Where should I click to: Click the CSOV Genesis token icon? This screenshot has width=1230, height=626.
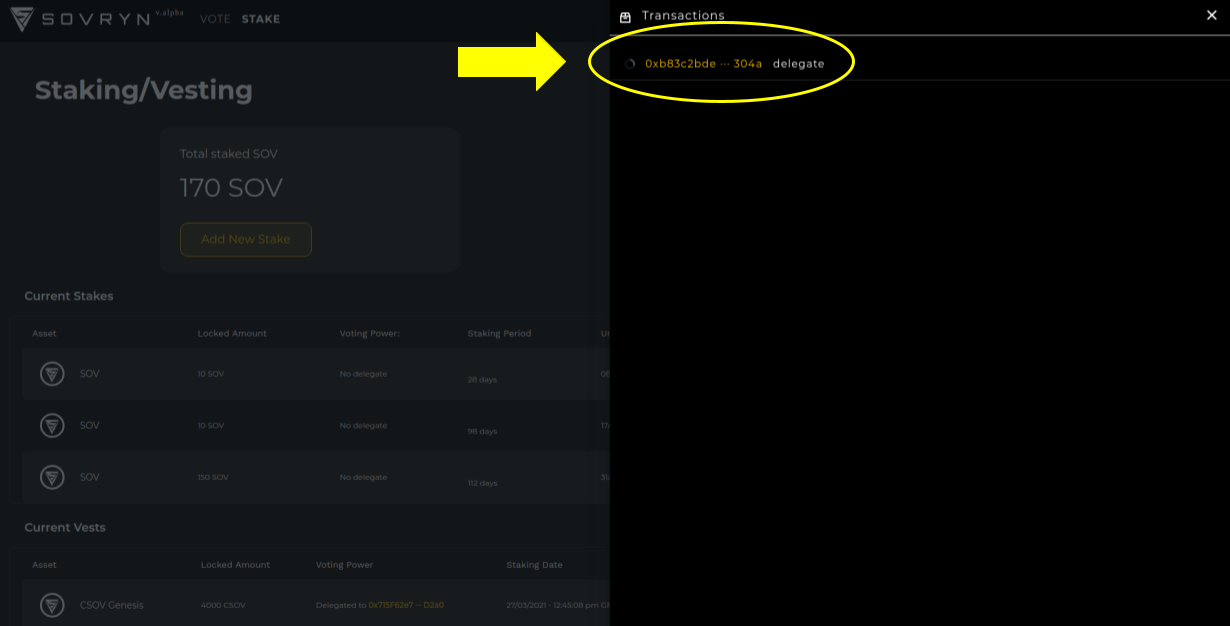point(52,605)
